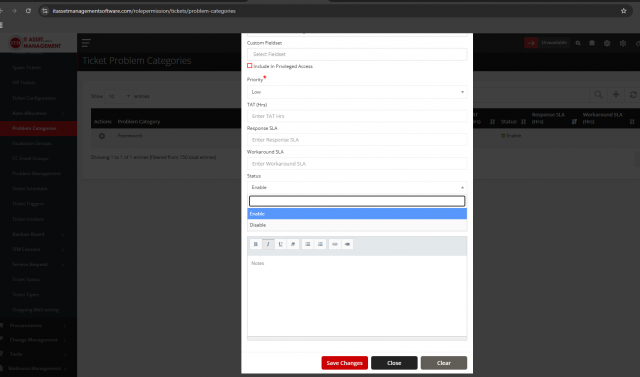Focus the Response SLA input field
Screen dimensions: 640x377
click(x=357, y=140)
